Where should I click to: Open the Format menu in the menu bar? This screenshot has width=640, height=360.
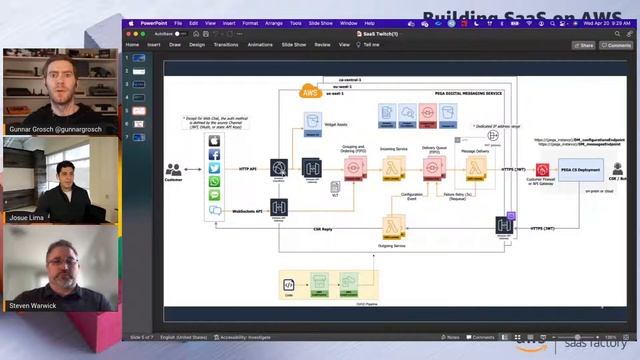(x=250, y=23)
